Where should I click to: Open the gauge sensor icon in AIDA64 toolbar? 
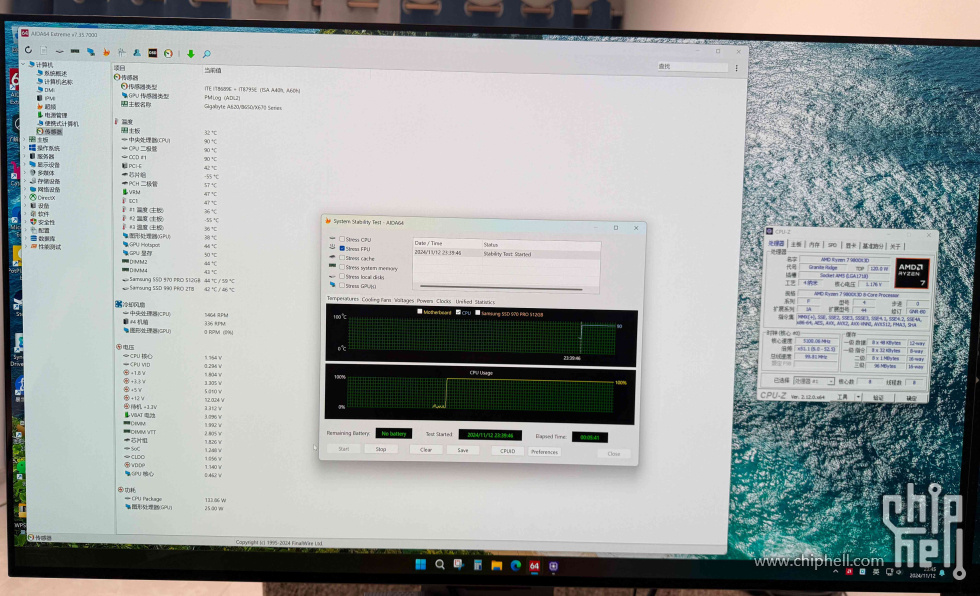pyautogui.click(x=168, y=54)
